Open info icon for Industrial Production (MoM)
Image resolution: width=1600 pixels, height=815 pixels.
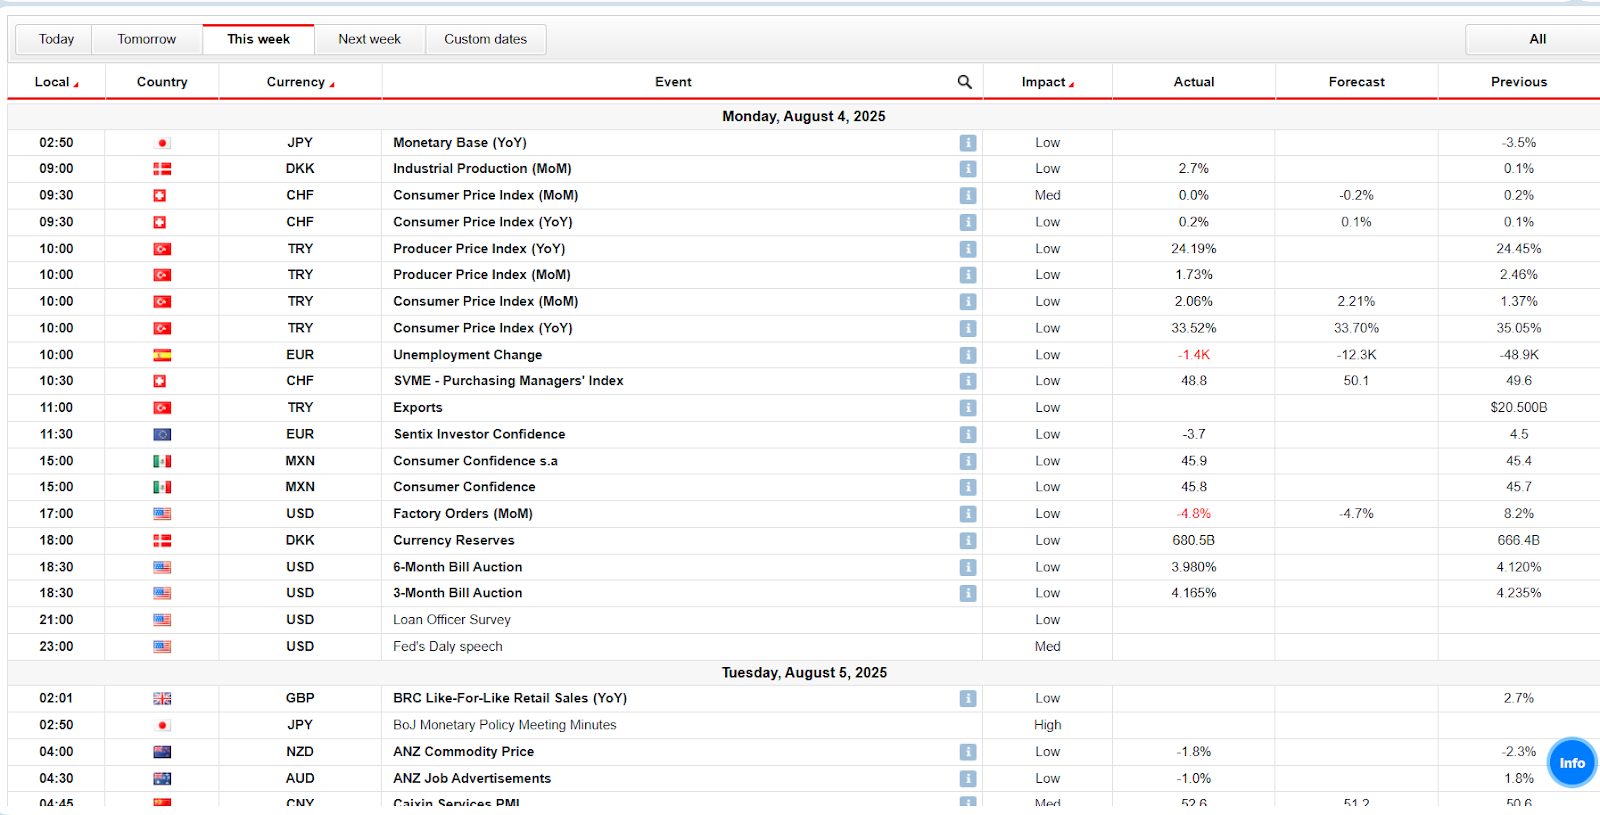(967, 169)
